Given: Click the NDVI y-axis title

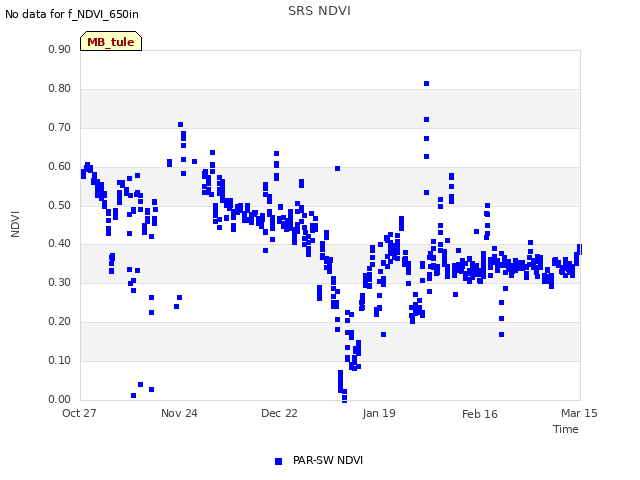Looking at the screenshot, I should click(x=15, y=224).
